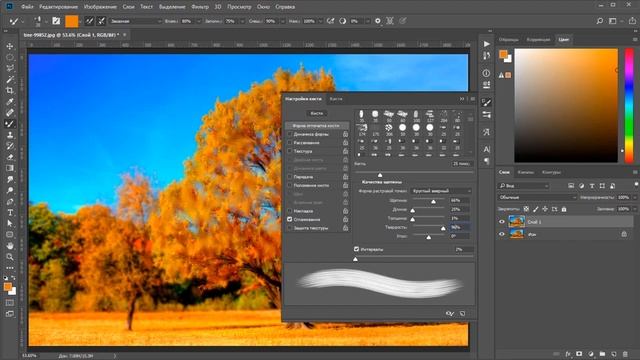Image resolution: width=640 pixels, height=360 pixels.
Task: Open Color panel flyout menu
Action: tap(635, 40)
